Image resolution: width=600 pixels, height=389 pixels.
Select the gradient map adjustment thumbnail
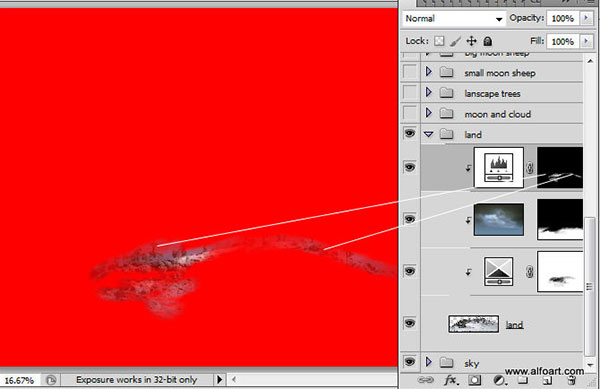coord(499,272)
